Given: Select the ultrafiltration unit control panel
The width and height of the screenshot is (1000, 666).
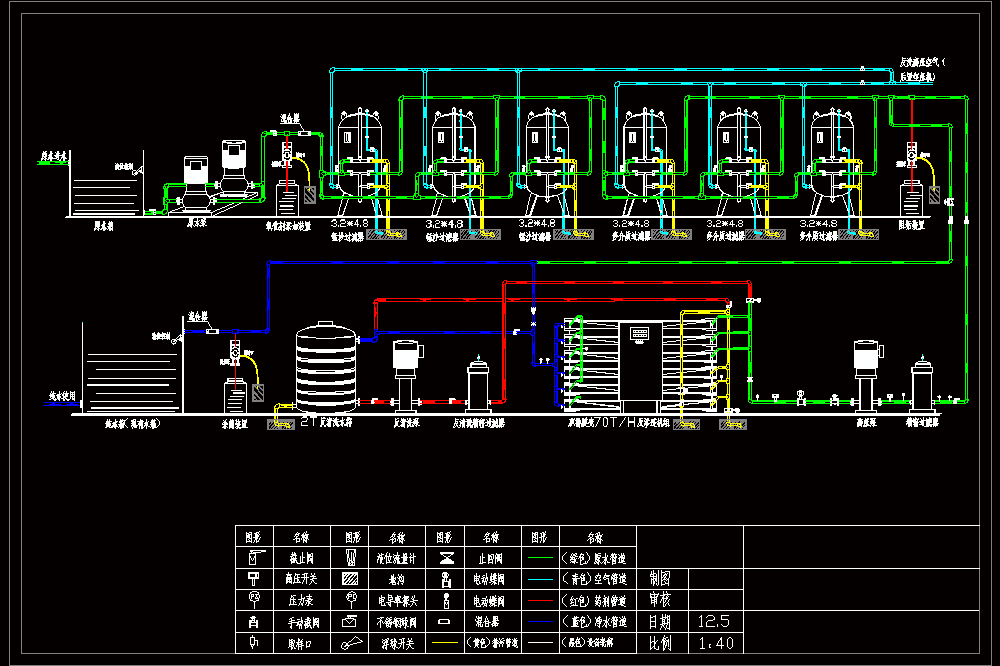Looking at the screenshot, I should (640, 334).
